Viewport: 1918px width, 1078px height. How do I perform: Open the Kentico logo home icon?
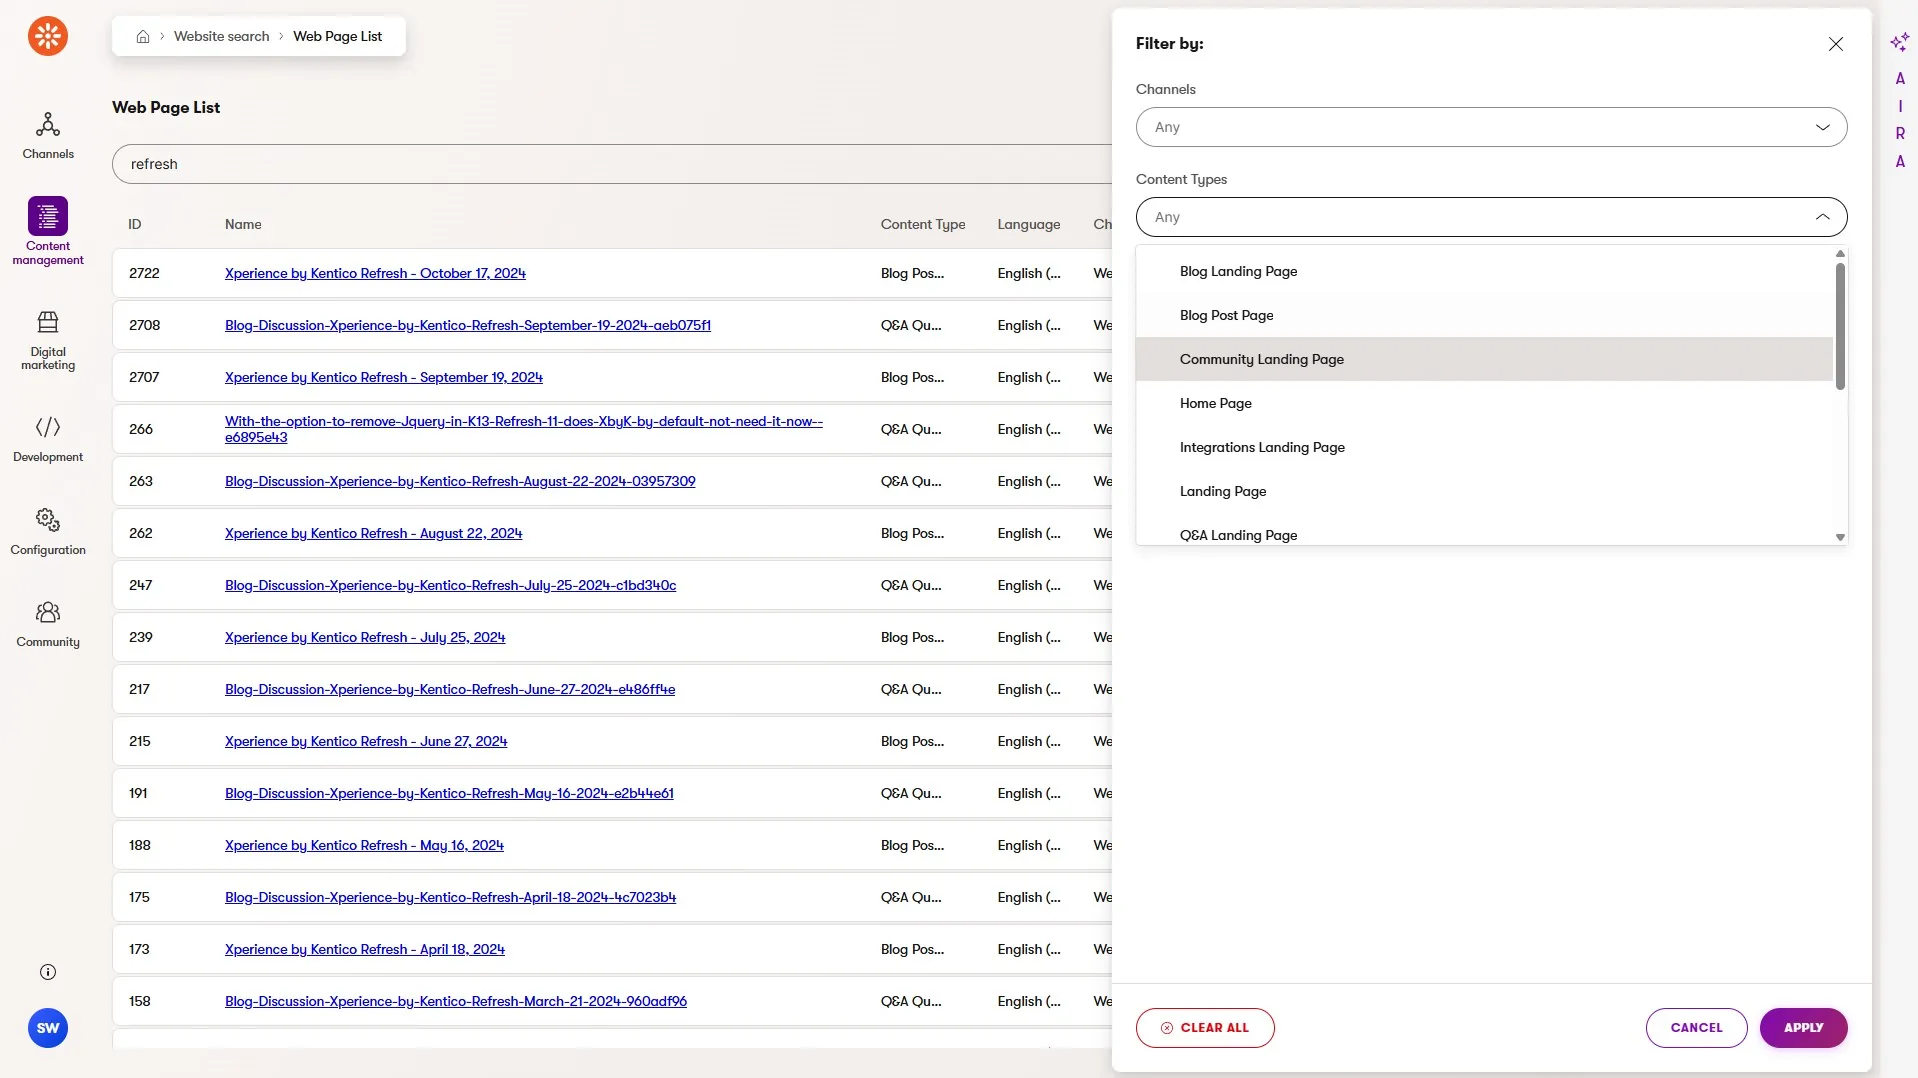(x=48, y=36)
